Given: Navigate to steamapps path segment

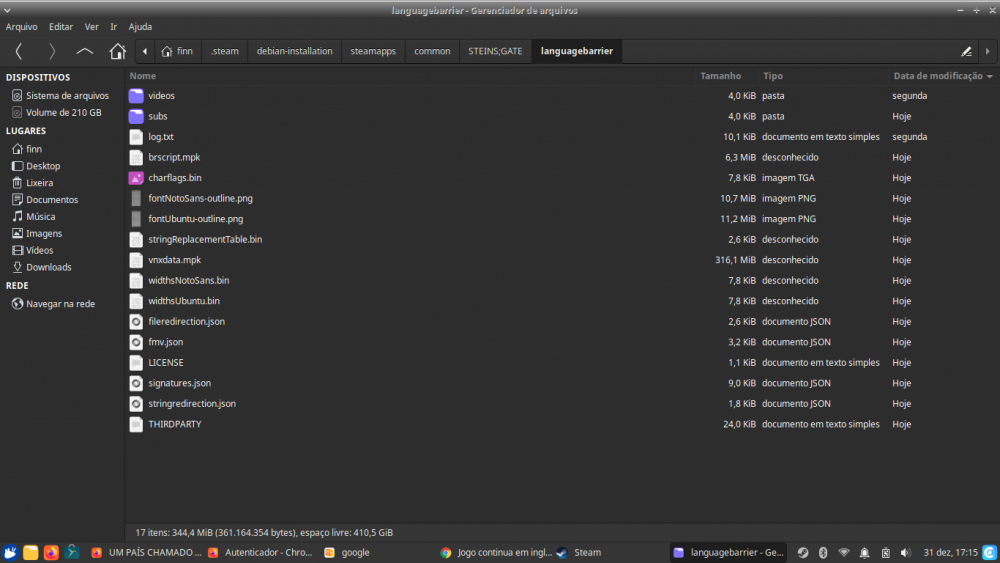Looking at the screenshot, I should [373, 51].
